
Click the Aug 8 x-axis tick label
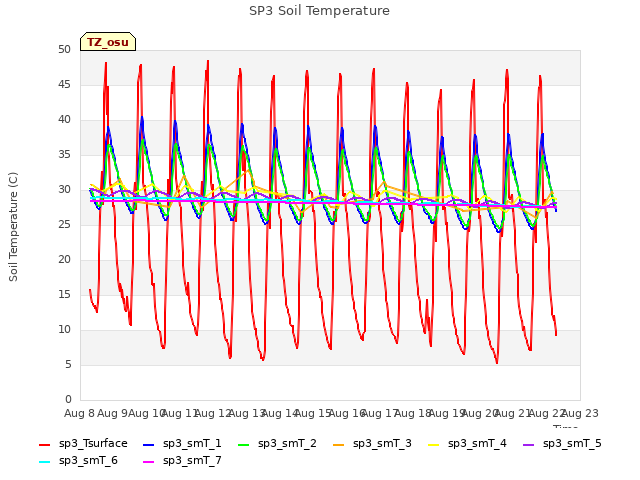[79, 413]
